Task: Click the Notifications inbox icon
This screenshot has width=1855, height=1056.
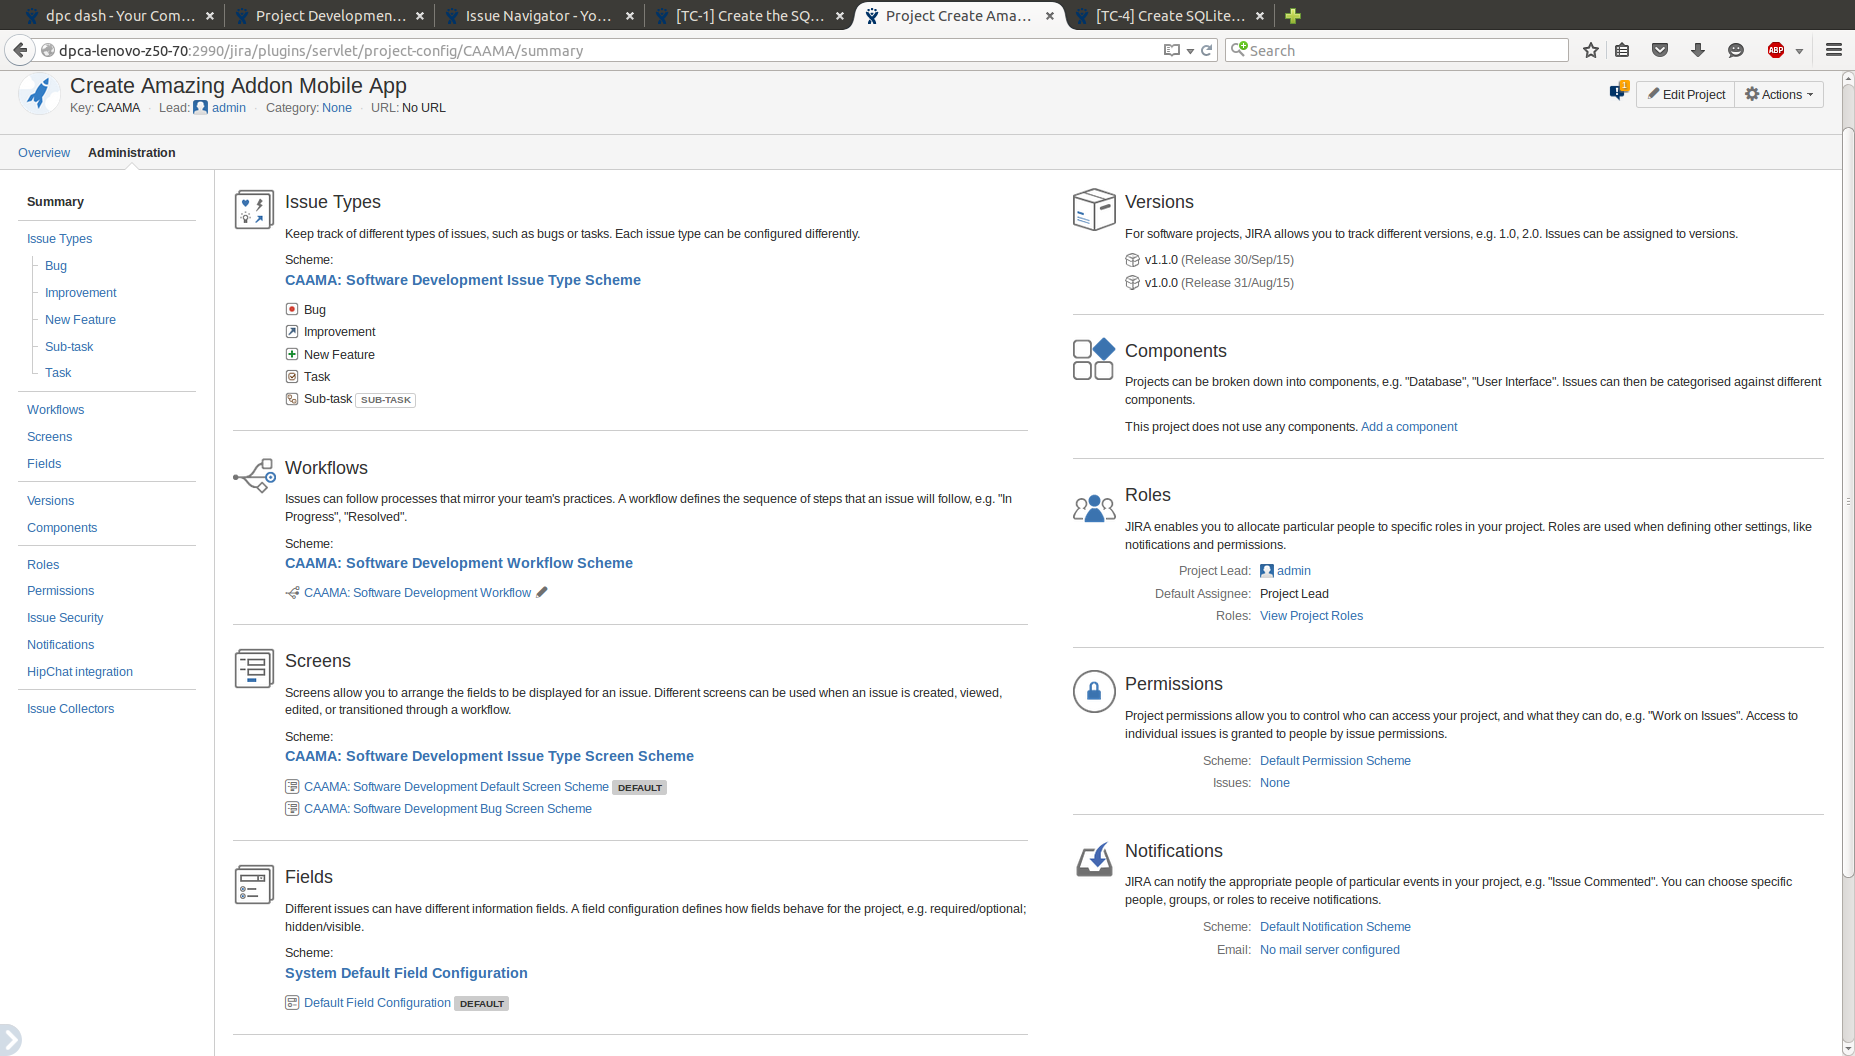Action: (x=1094, y=859)
